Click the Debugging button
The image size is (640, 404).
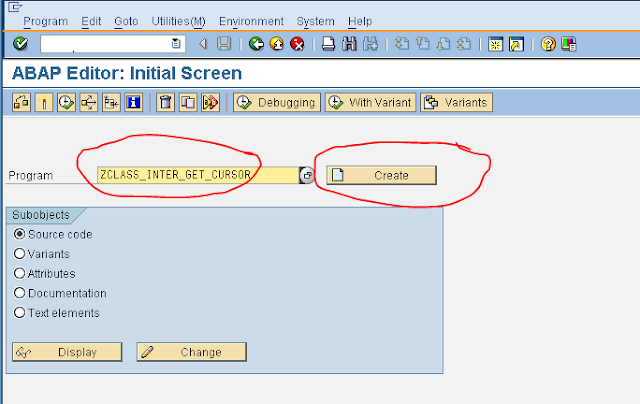(x=277, y=102)
